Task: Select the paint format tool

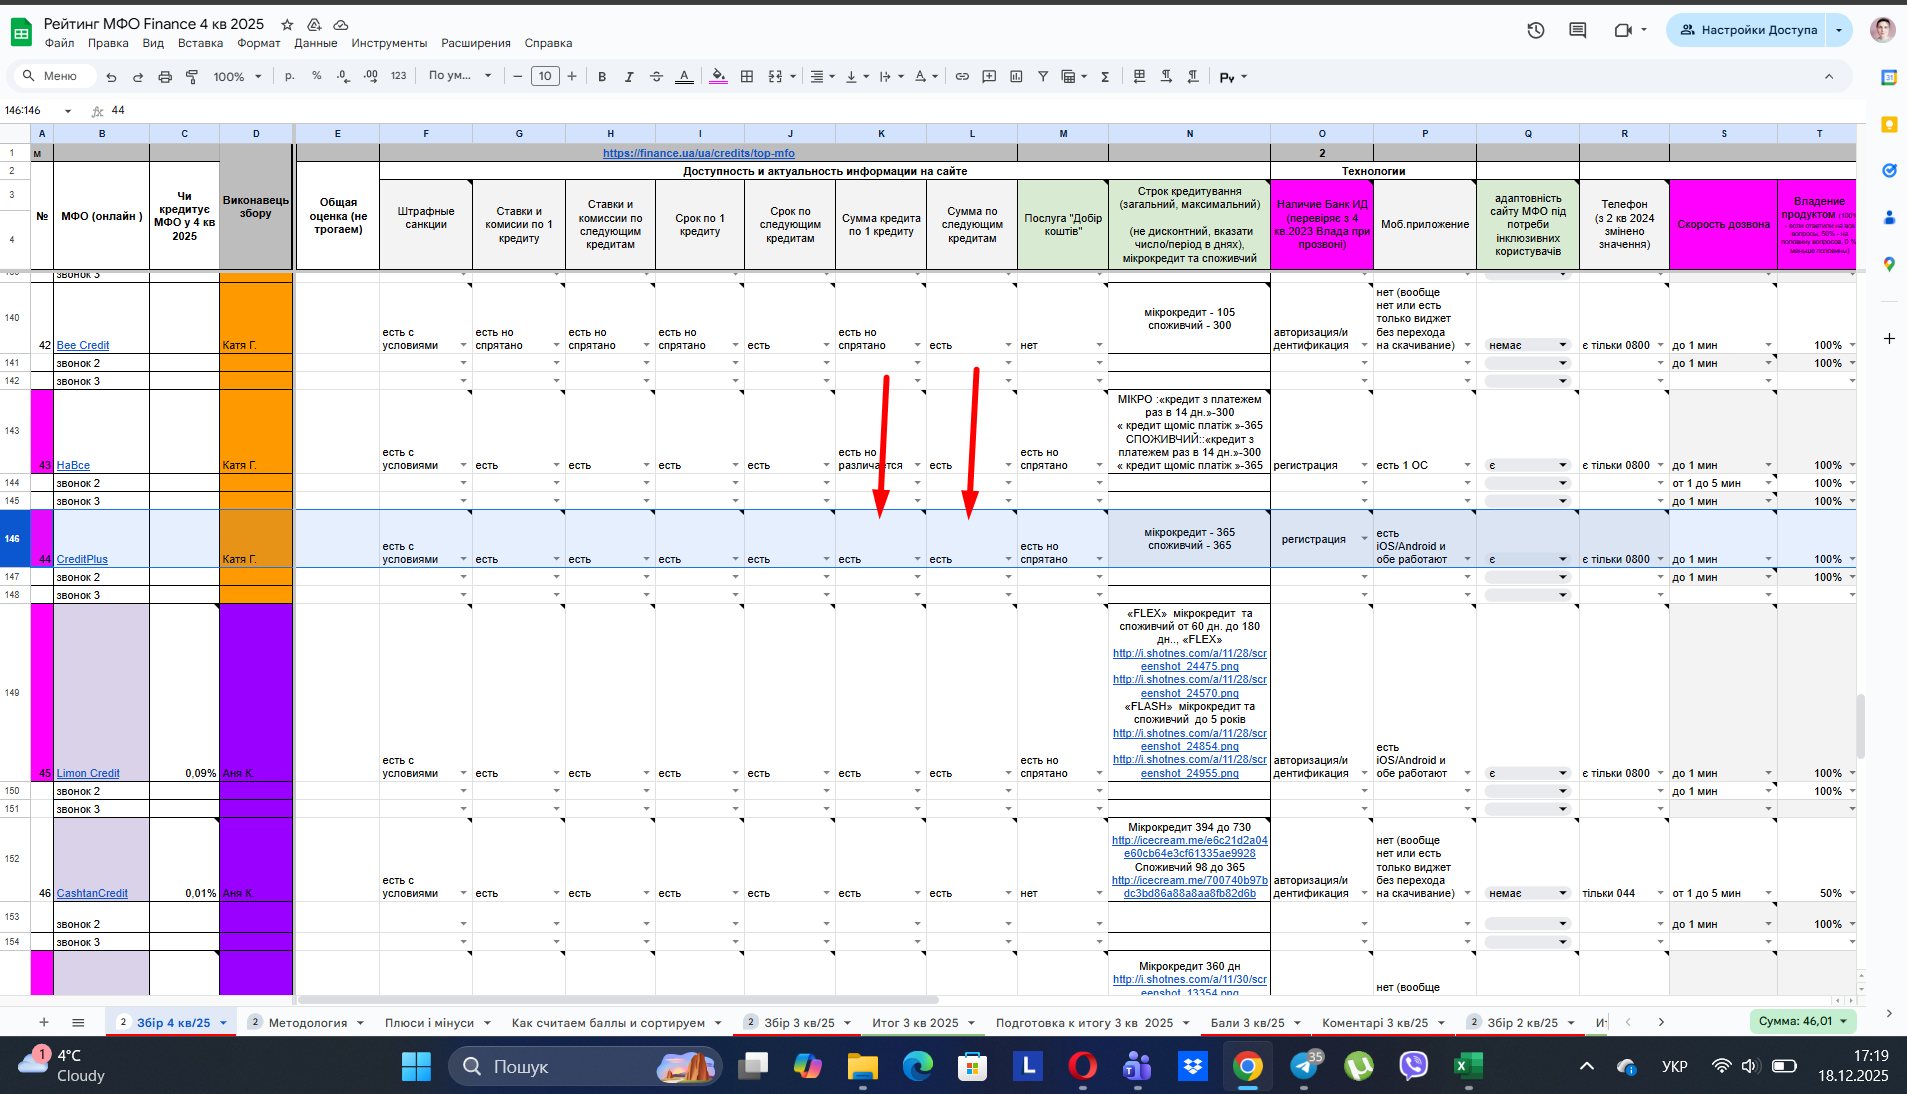Action: point(192,77)
